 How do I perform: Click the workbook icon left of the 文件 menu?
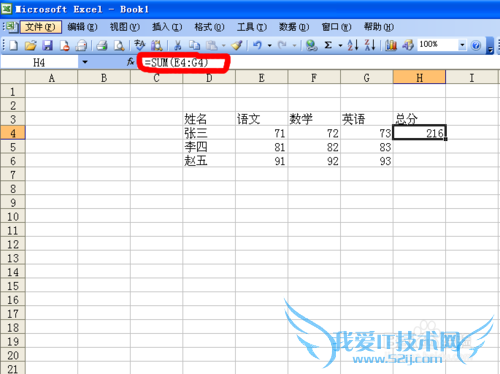[x=12, y=27]
